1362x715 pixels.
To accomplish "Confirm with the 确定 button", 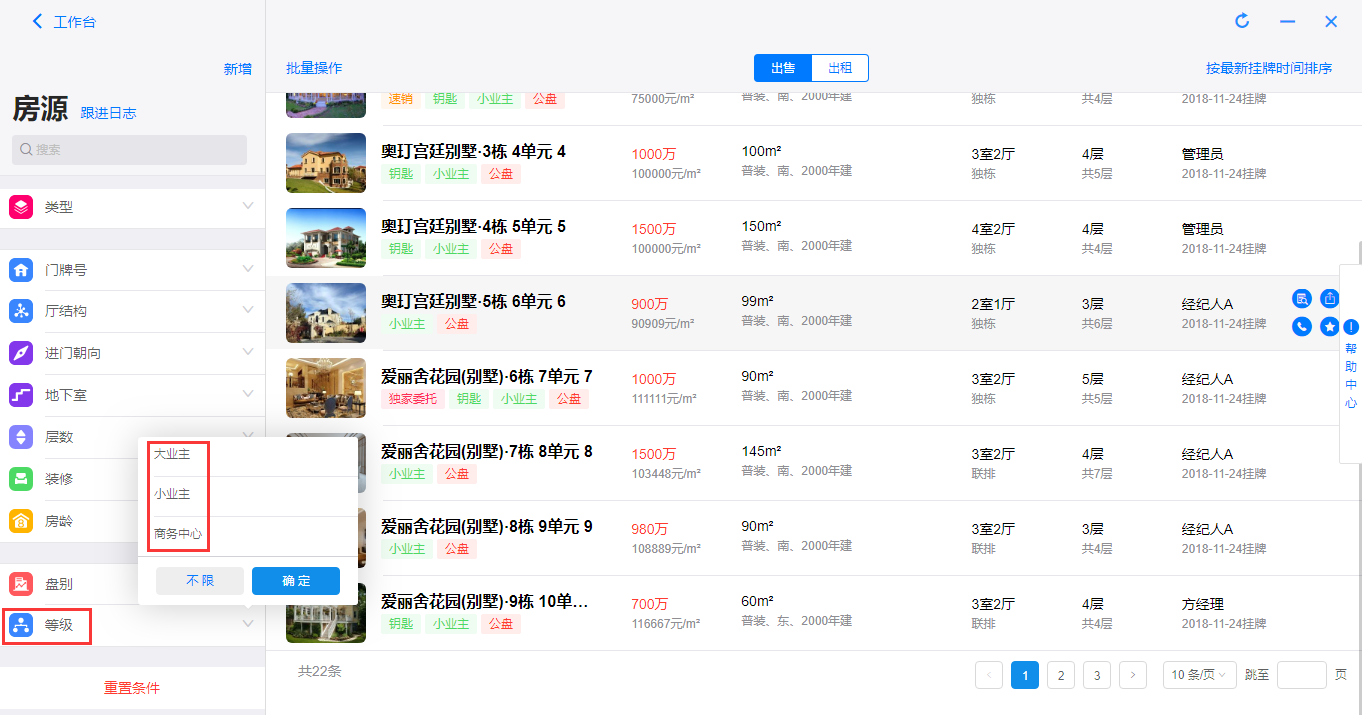I will [x=296, y=581].
